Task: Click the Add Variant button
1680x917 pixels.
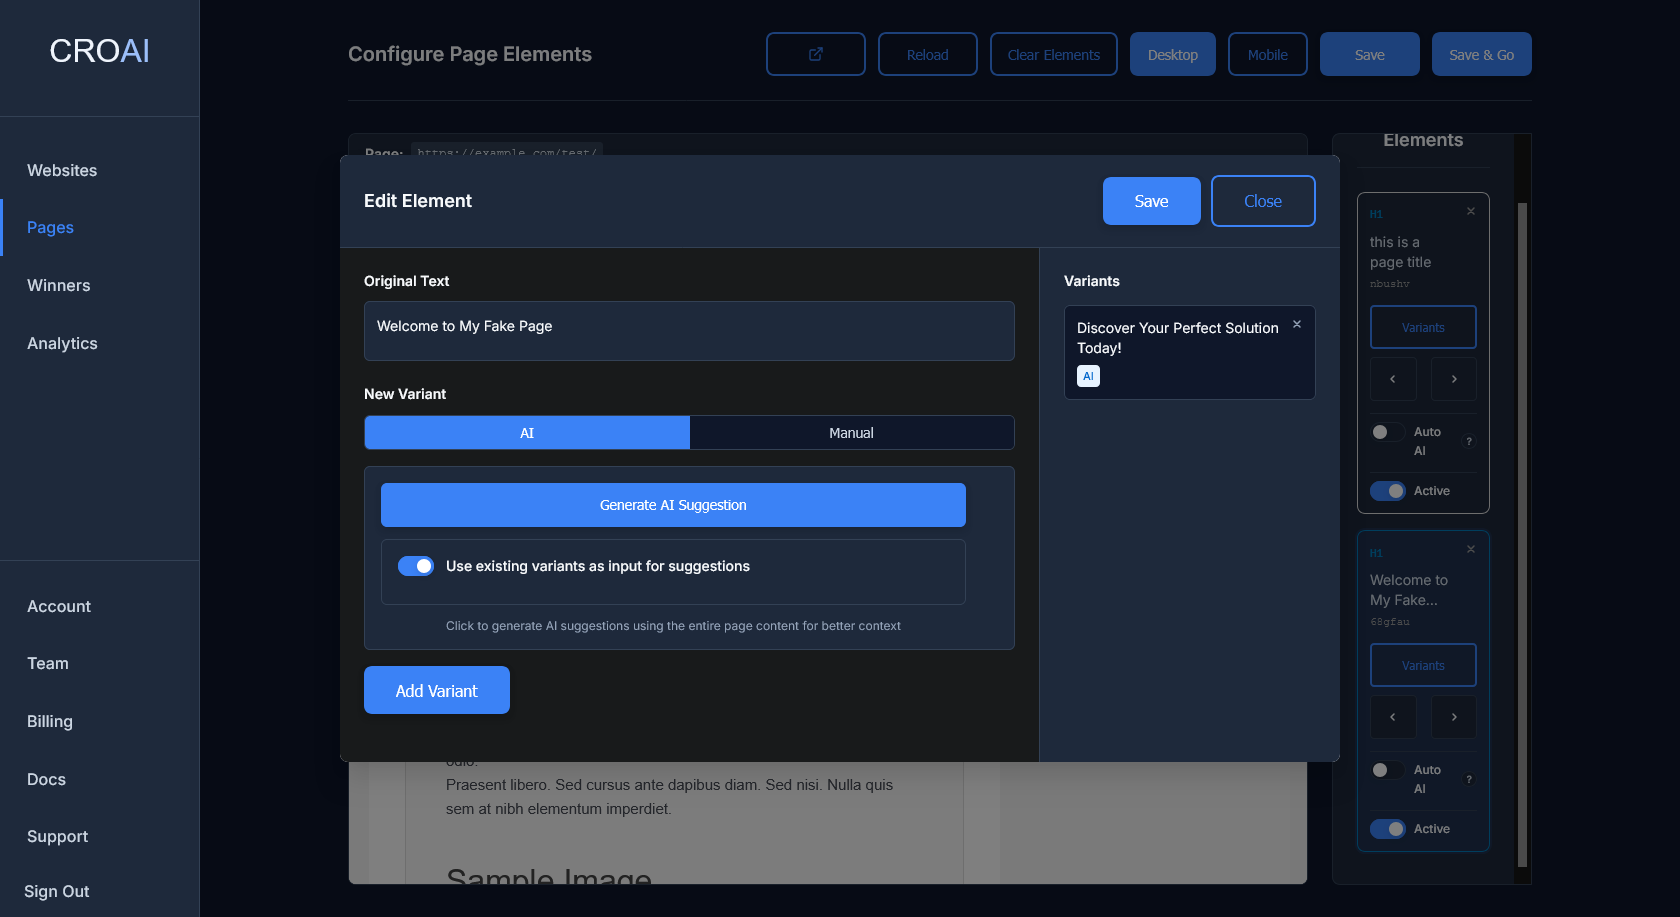Action: [x=437, y=691]
